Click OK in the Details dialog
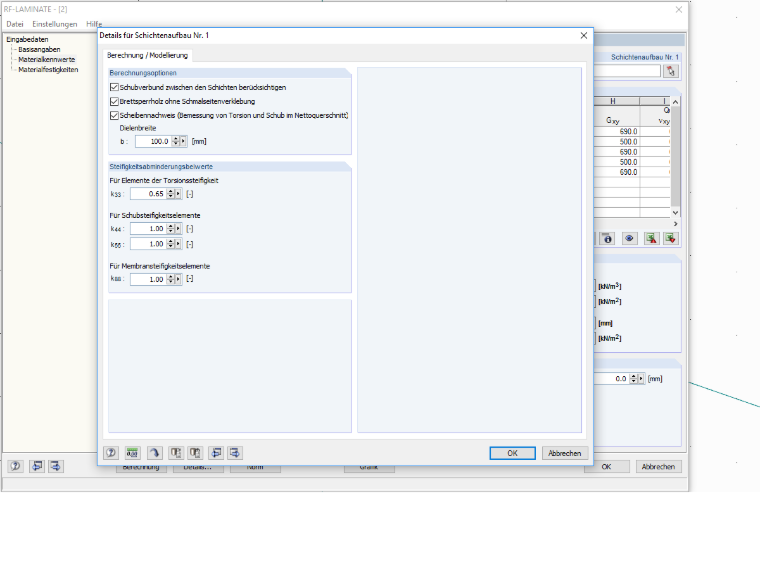This screenshot has width=760, height=570. coord(512,453)
